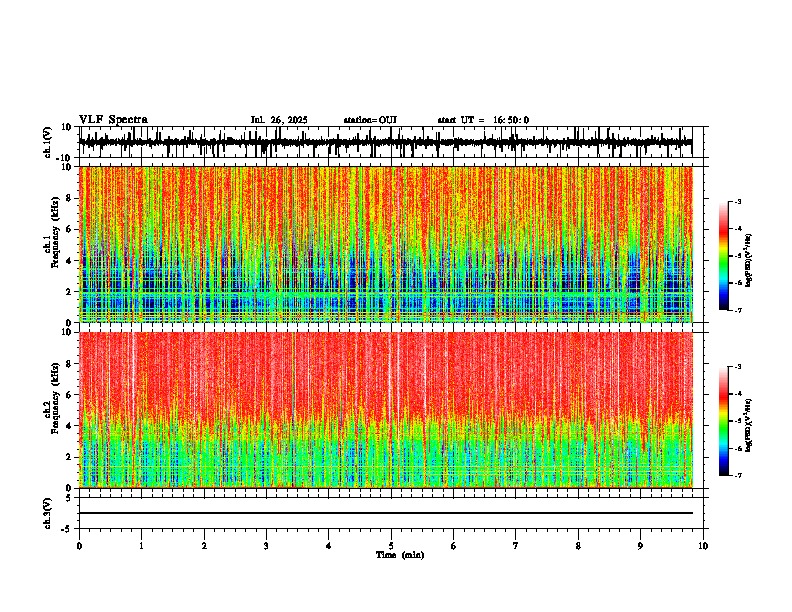Screen dimensions: 792x612
Task: Click the ch.2 spectrogram color bar
Action: click(723, 421)
